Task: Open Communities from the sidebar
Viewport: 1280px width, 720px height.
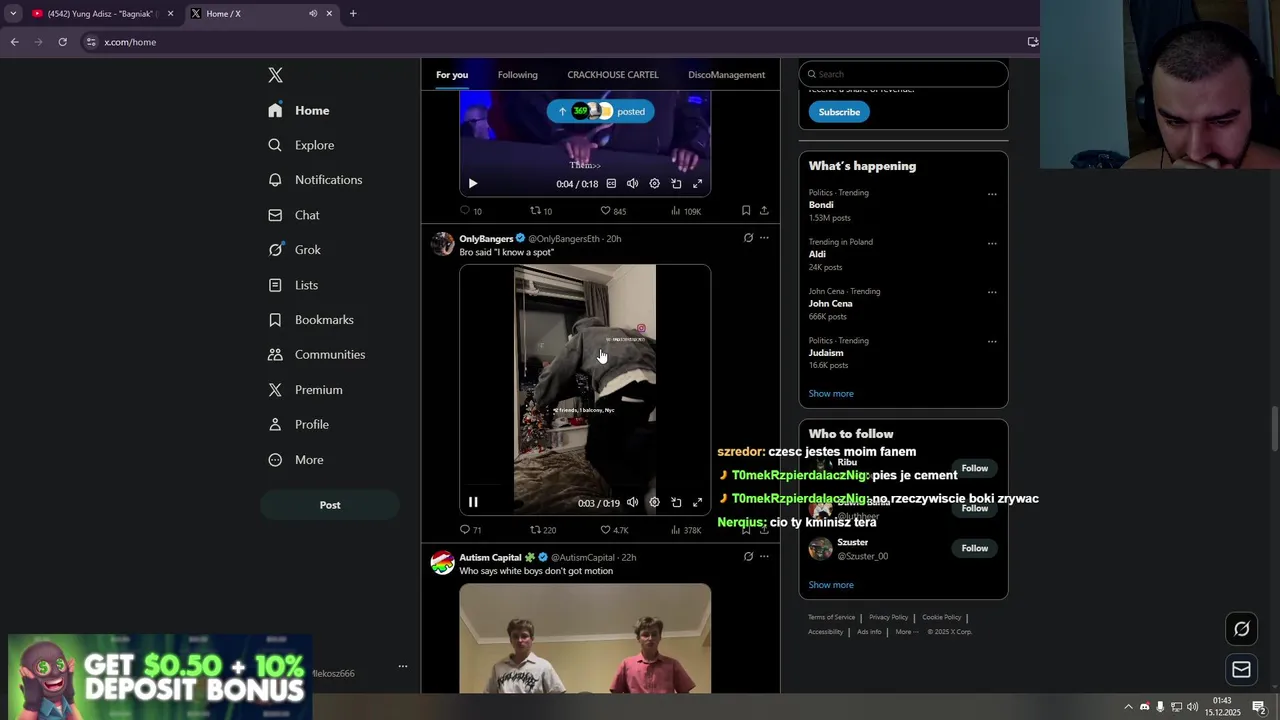Action: tap(316, 355)
